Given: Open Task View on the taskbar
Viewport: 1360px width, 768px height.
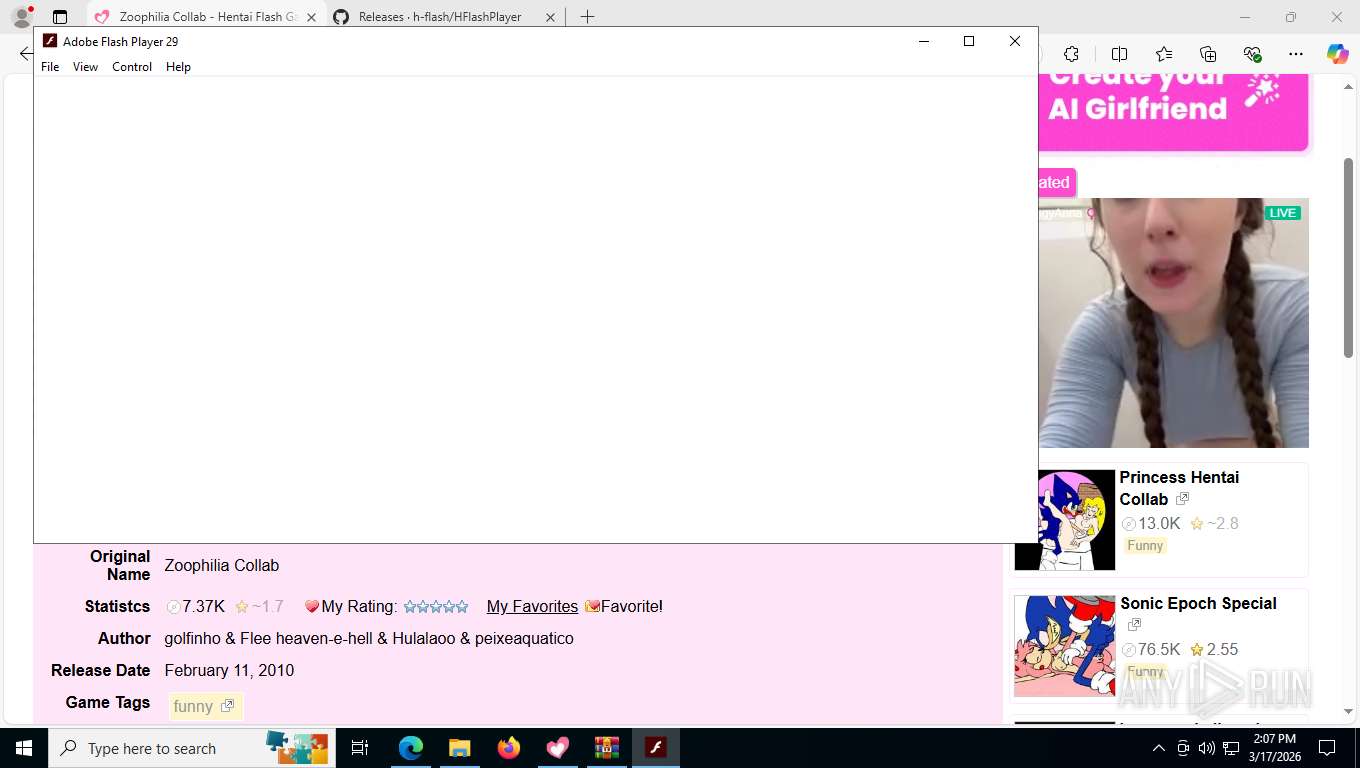Looking at the screenshot, I should [360, 748].
